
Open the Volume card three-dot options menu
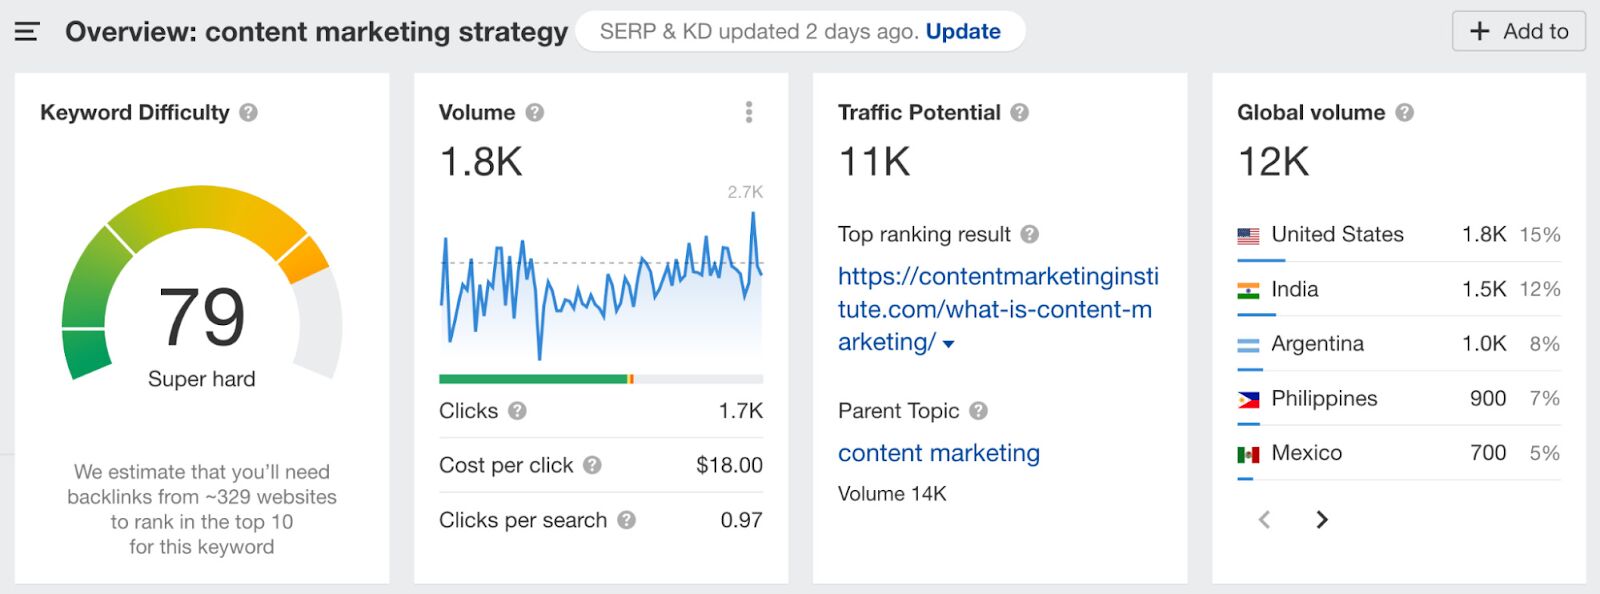pos(748,112)
